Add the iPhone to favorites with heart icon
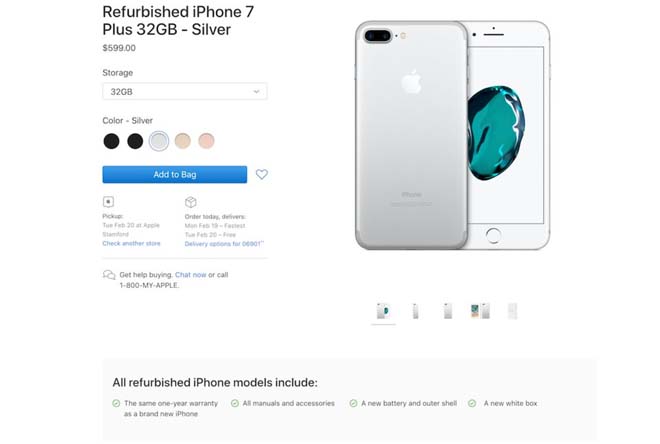This screenshot has height=444, width=660. coord(261,174)
